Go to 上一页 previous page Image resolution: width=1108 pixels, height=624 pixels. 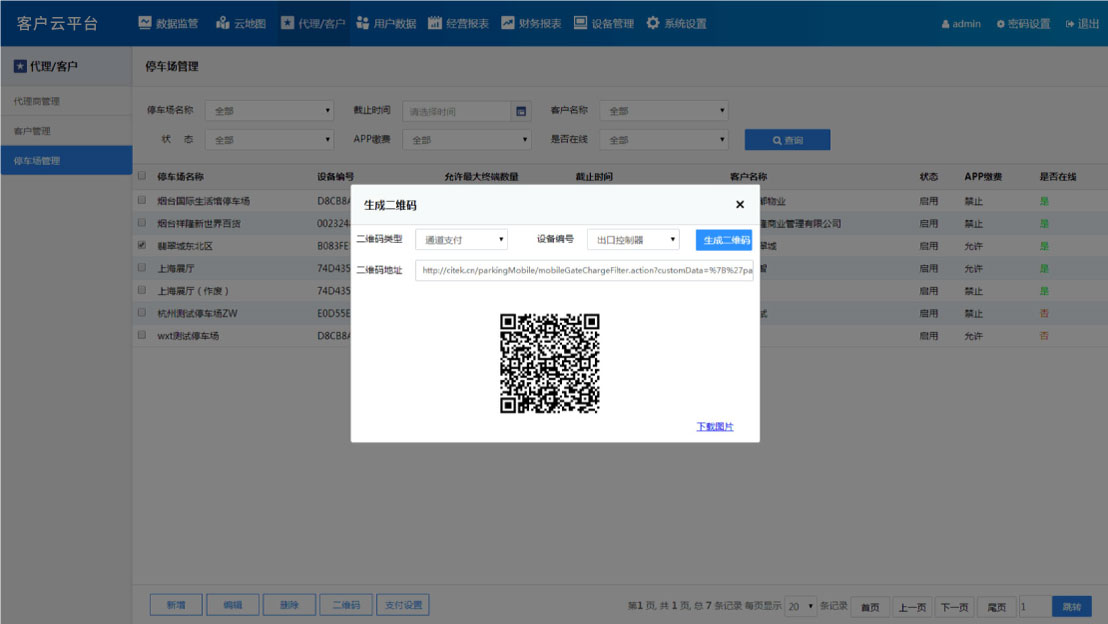[912, 606]
